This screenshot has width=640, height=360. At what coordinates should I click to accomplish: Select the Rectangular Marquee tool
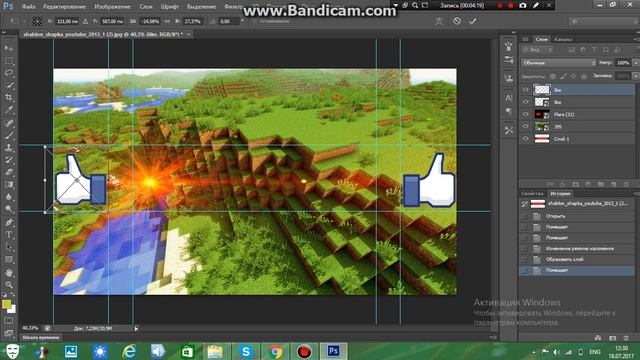point(9,61)
